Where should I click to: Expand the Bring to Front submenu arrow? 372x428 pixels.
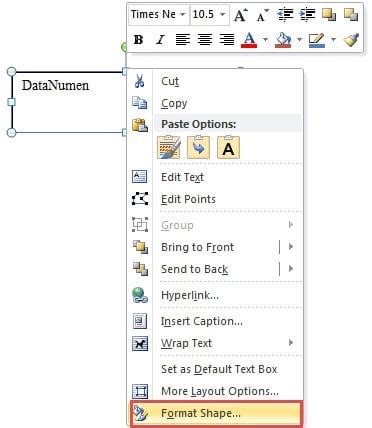tap(291, 247)
